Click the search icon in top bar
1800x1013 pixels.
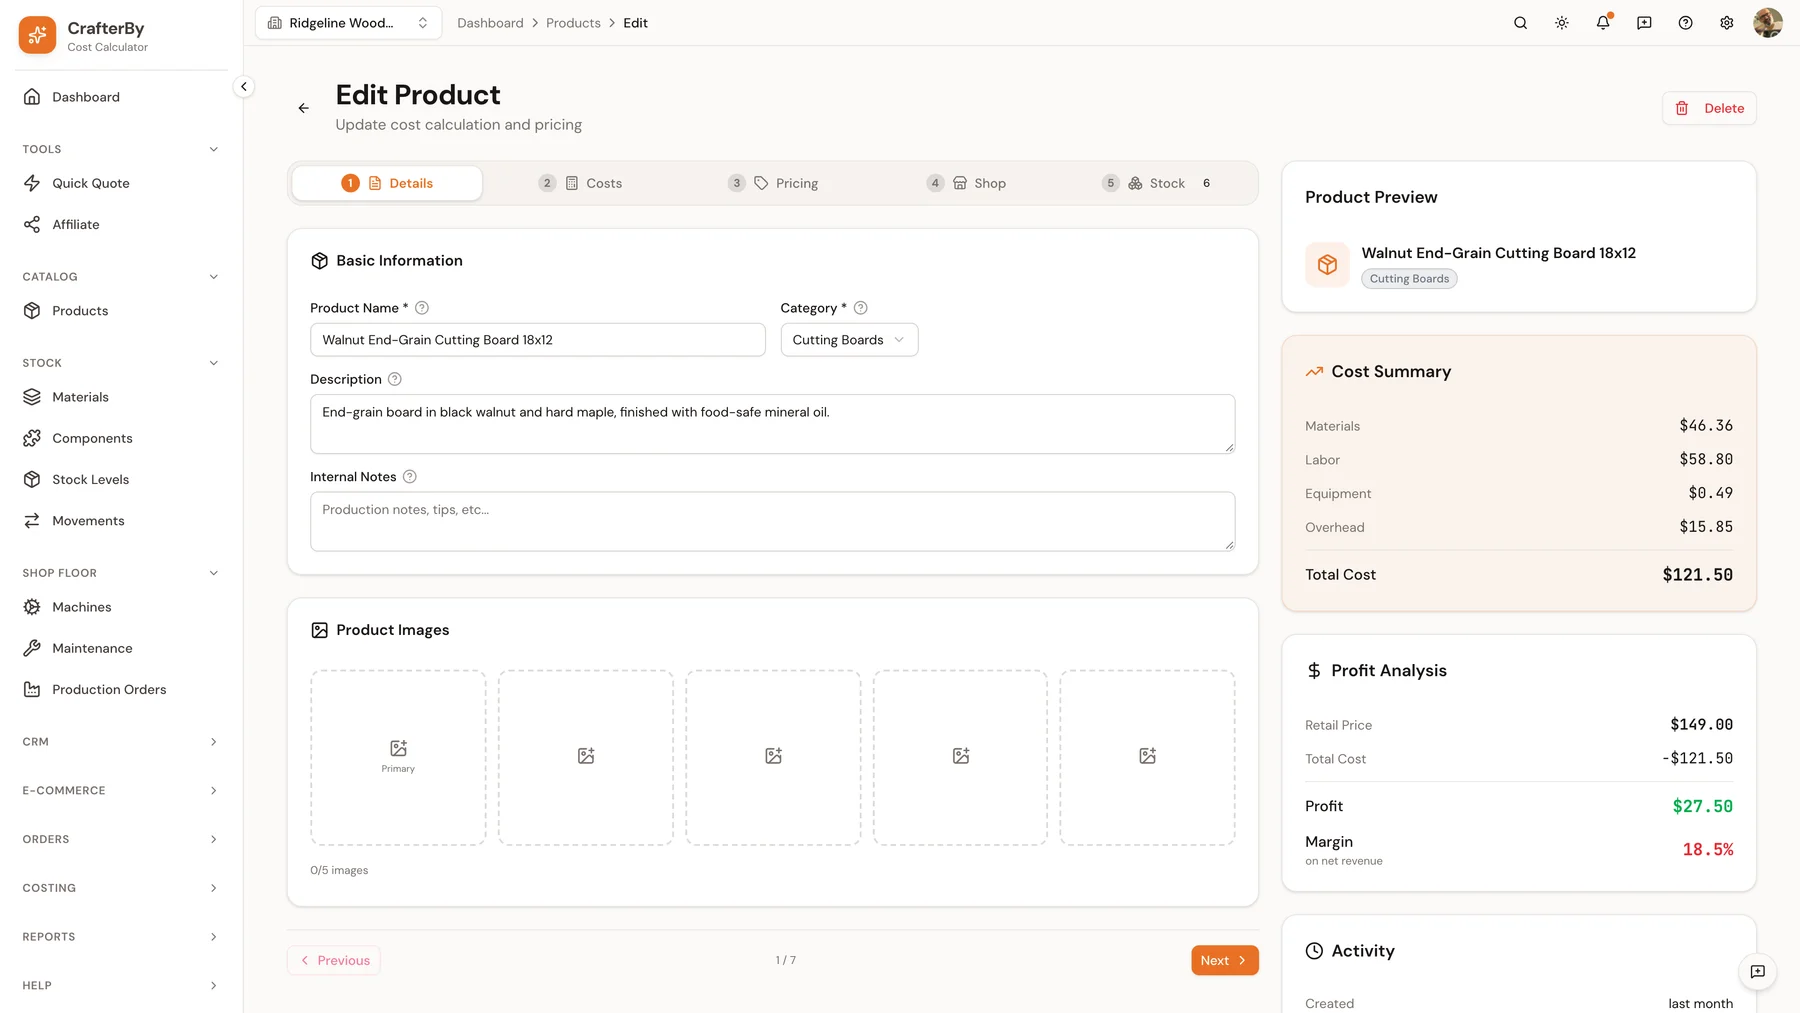coord(1520,23)
